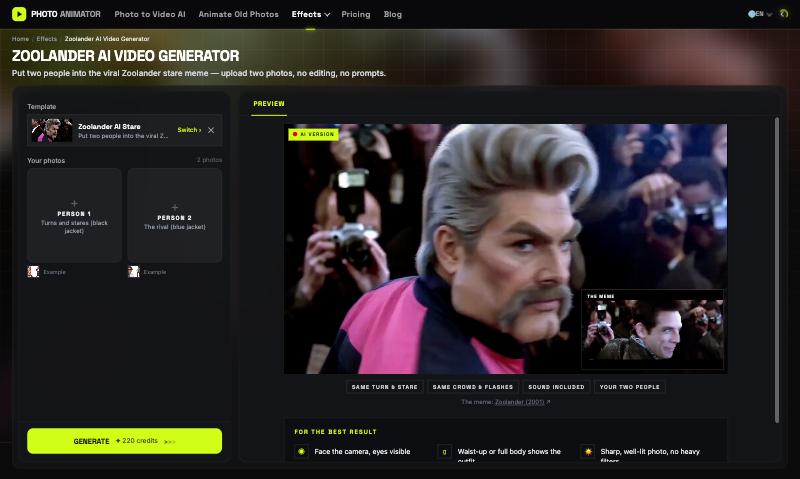Expand the Effects menu
This screenshot has width=800, height=479.
point(311,14)
